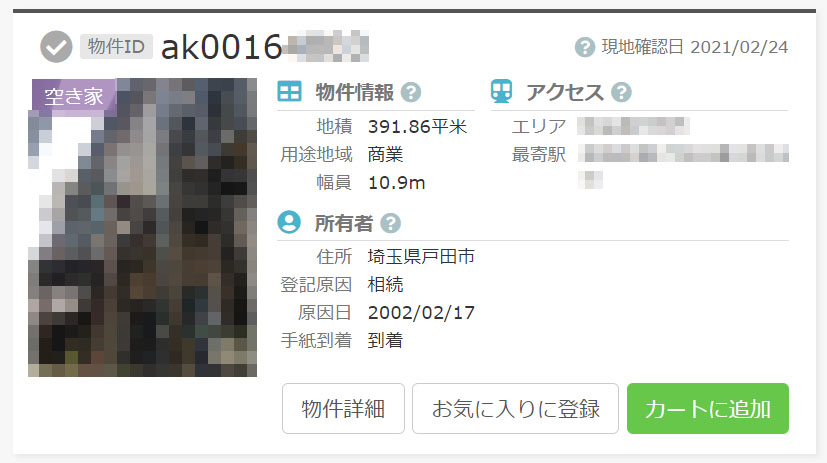Click the 所有者 section heading
Viewport: 827px width, 463px height.
pos(344,224)
